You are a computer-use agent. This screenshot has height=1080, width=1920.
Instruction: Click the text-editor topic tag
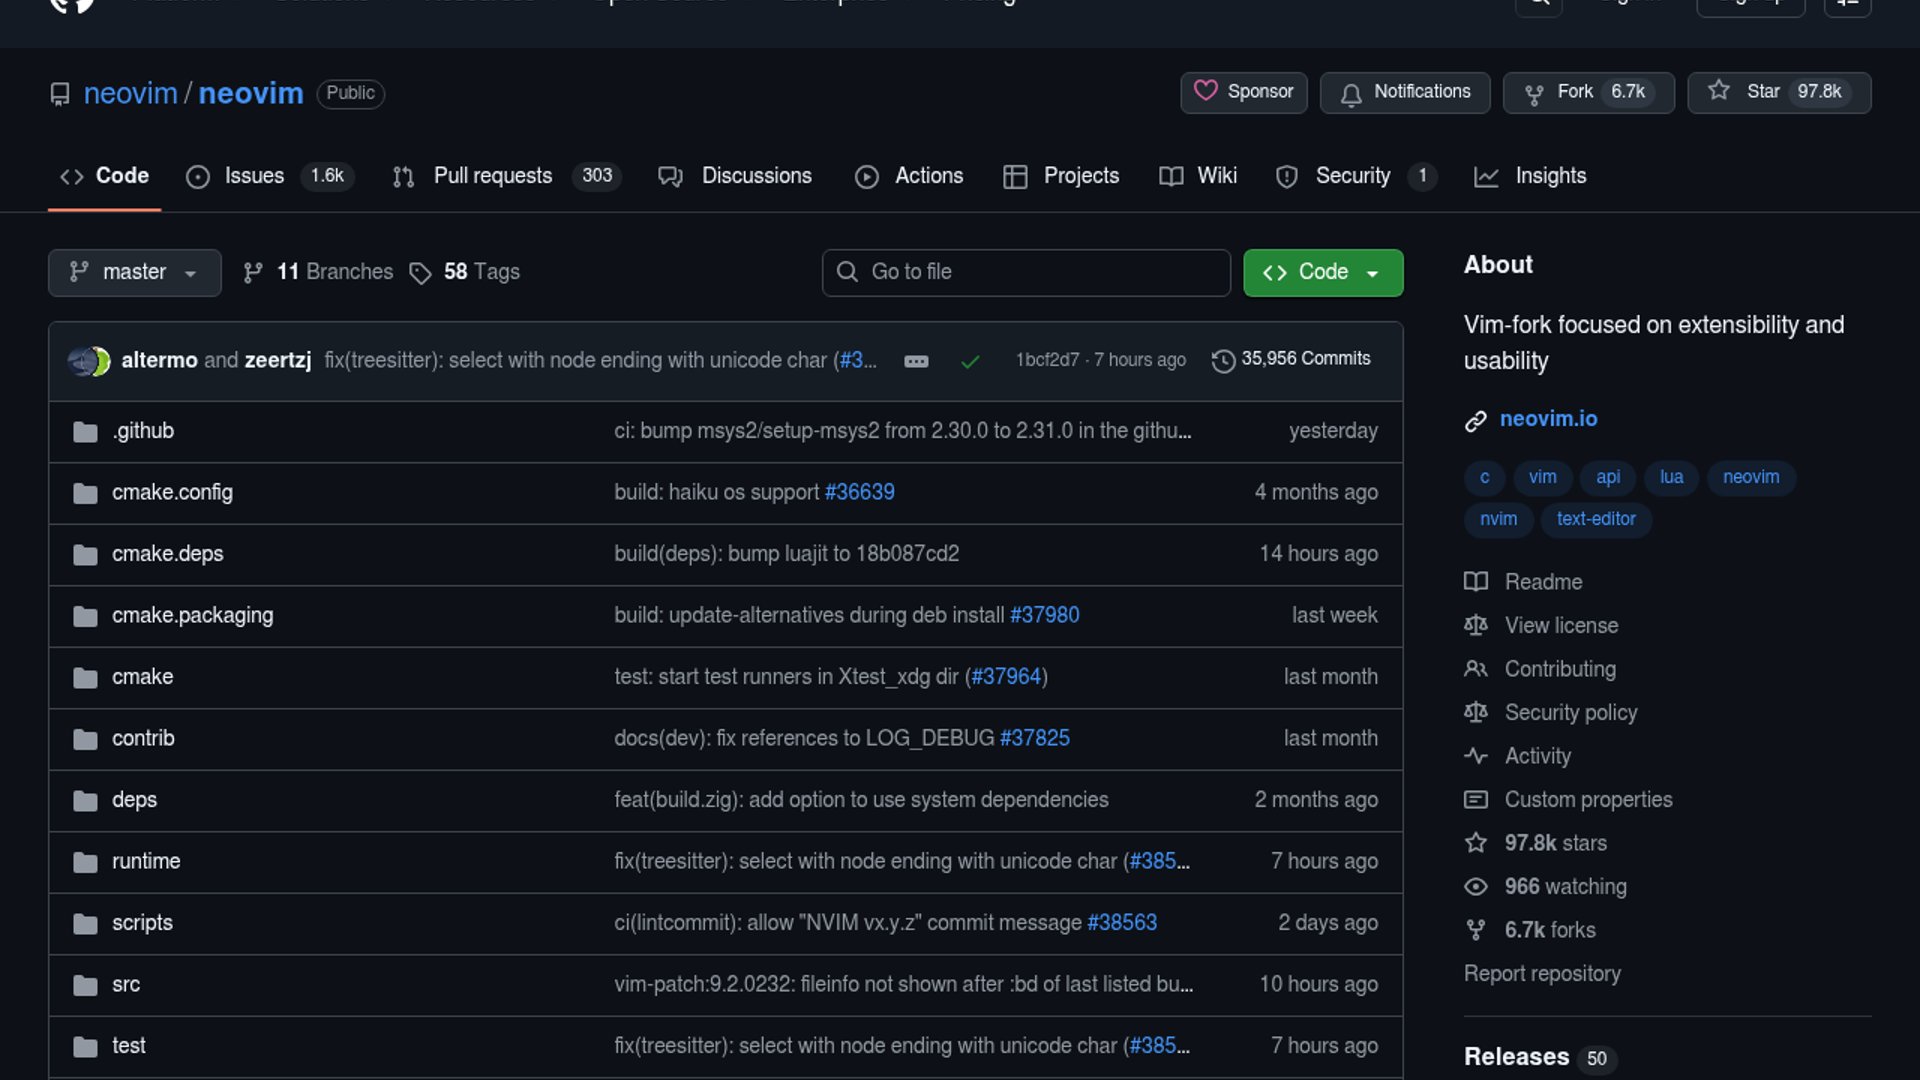[1595, 519]
